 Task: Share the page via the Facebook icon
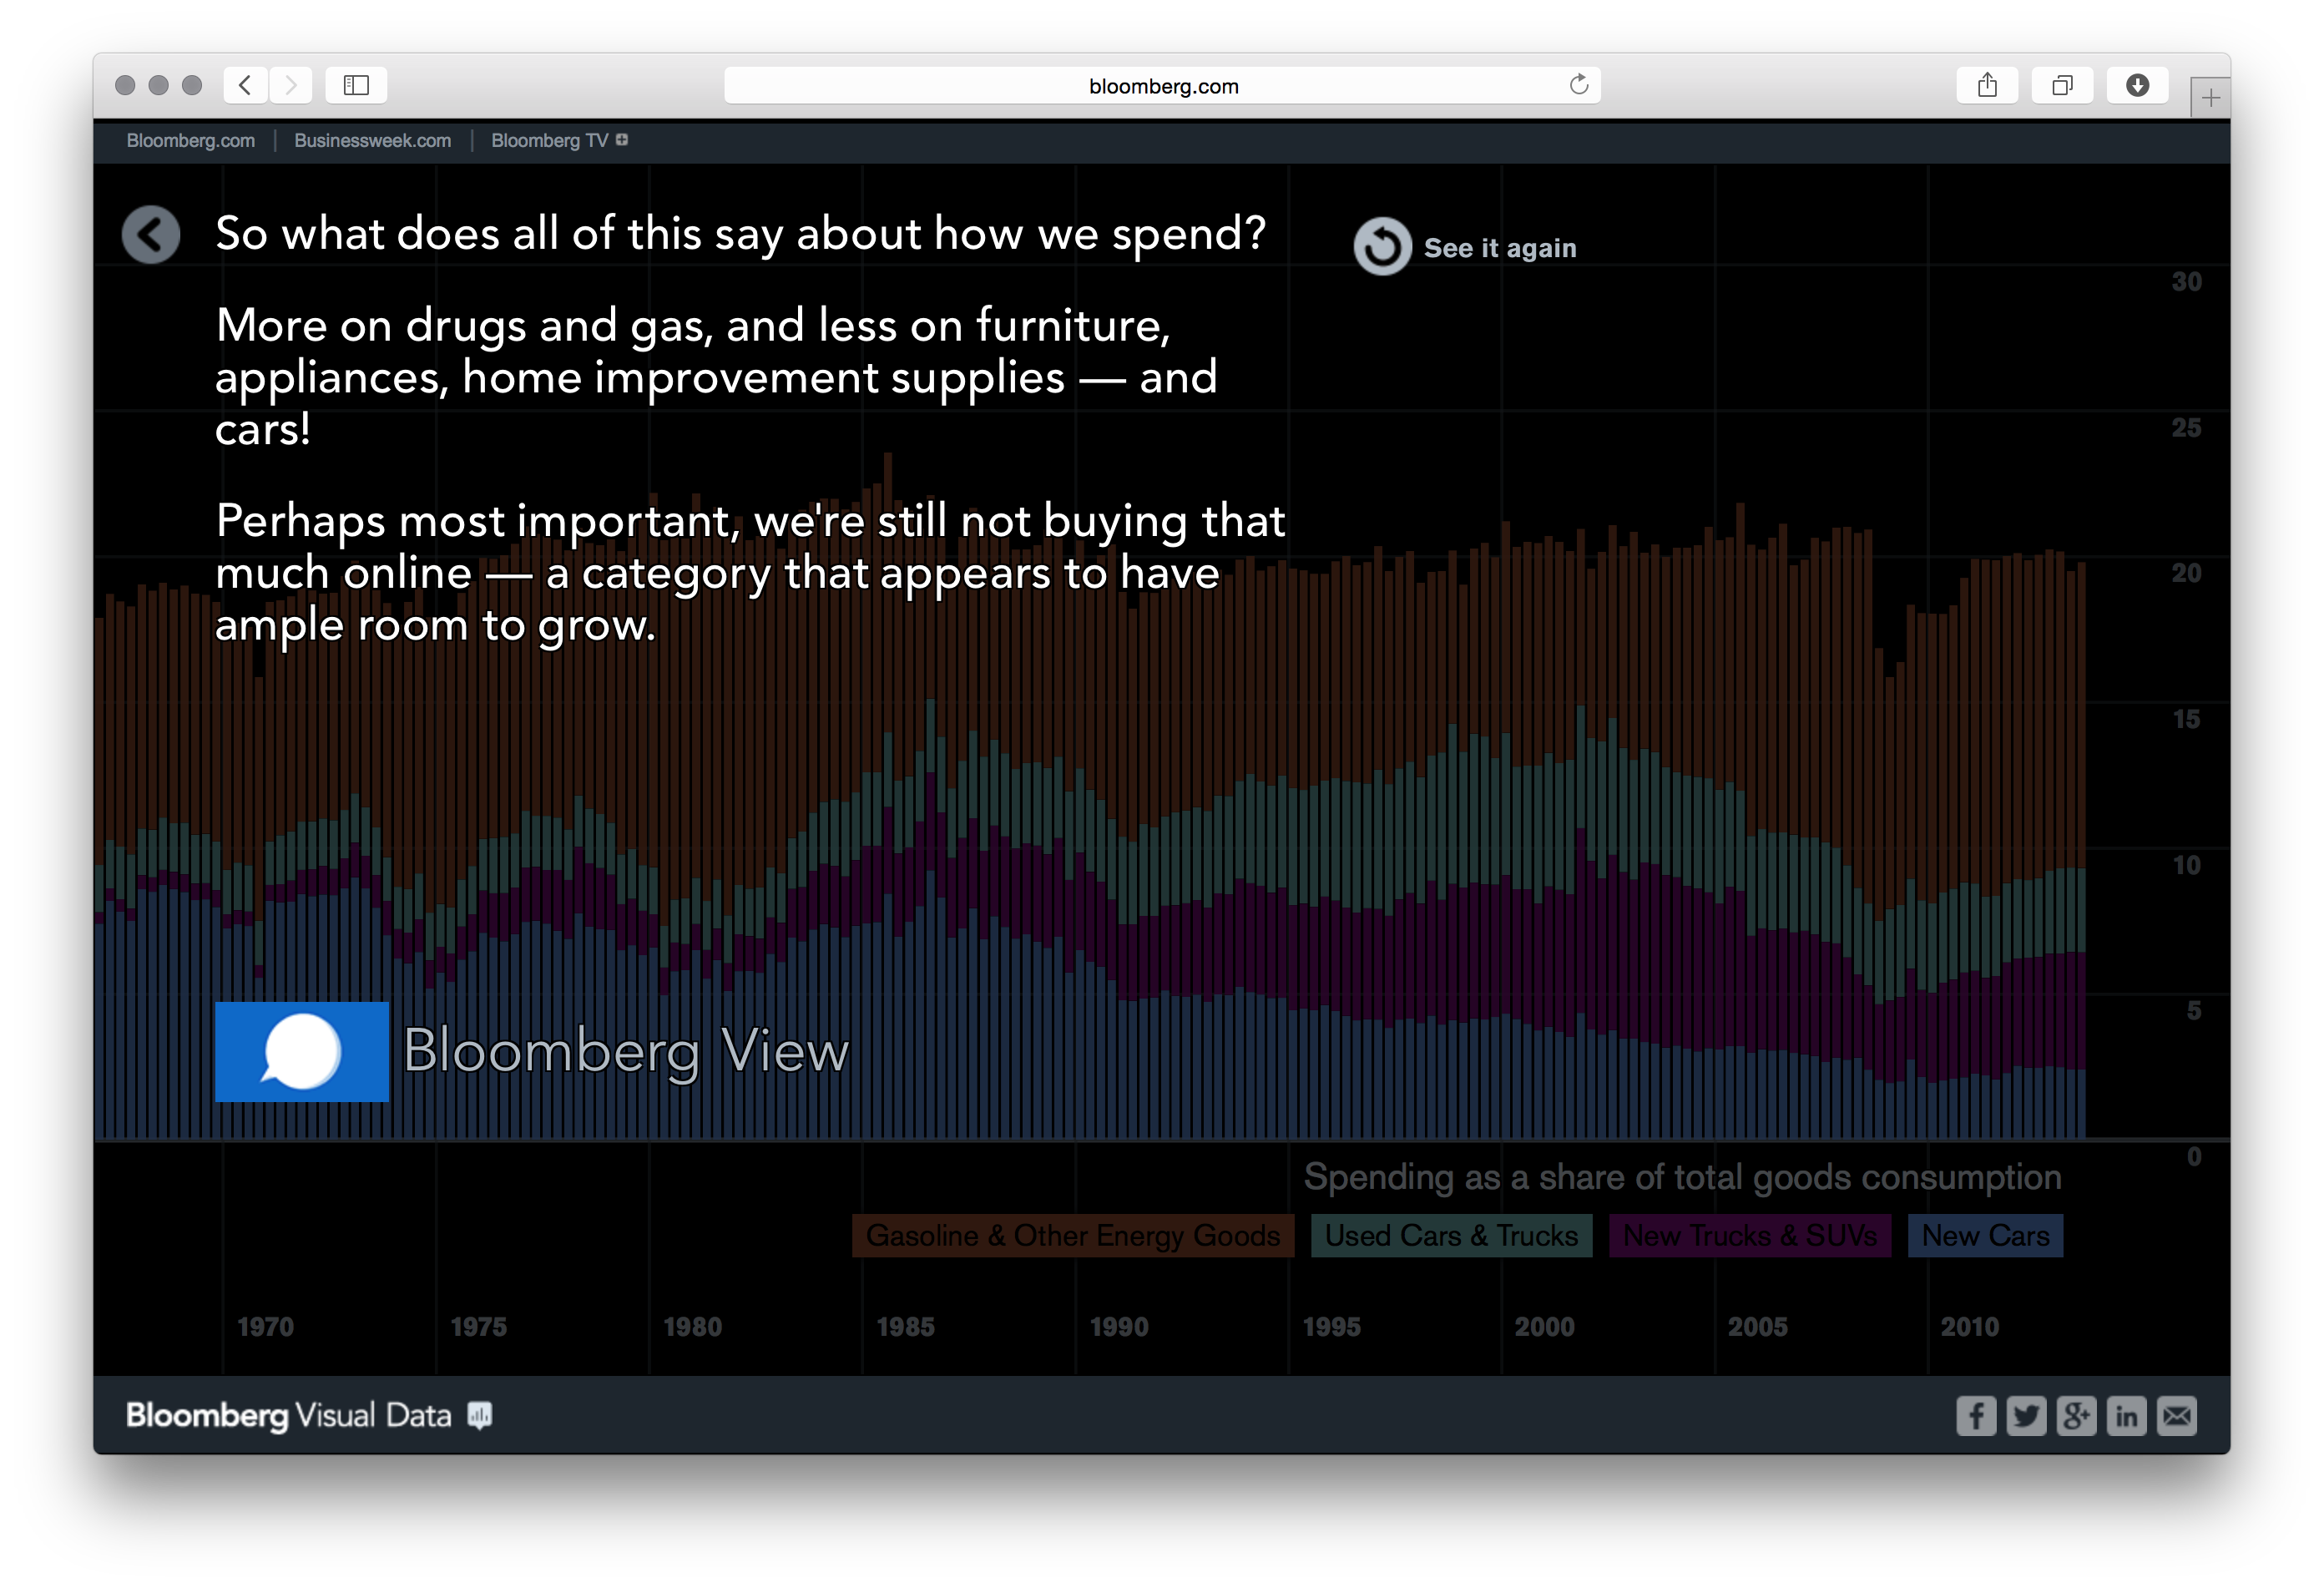pos(1975,1415)
